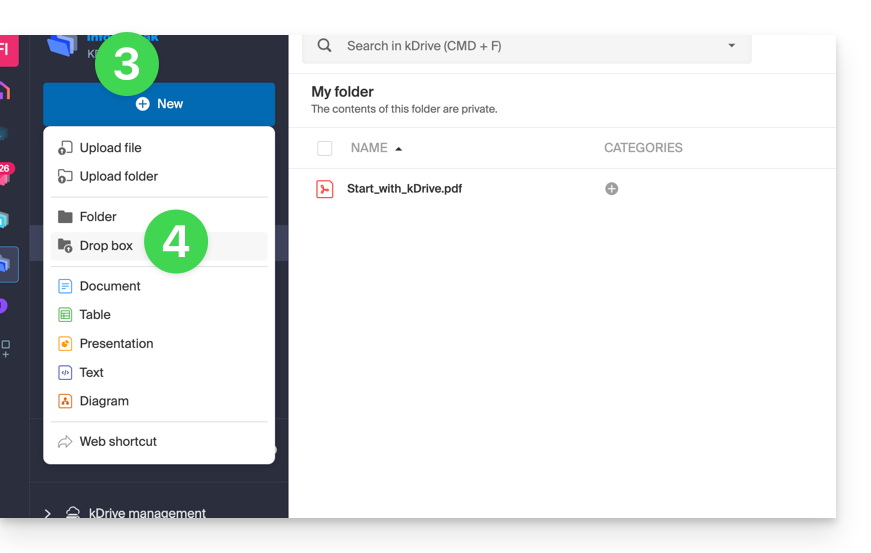
Task: Click the blue Document icon
Action: 65,286
